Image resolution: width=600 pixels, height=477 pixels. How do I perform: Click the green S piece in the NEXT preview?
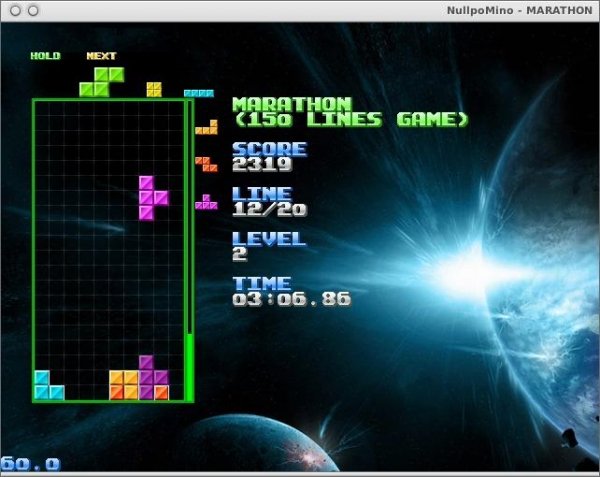pos(102,82)
